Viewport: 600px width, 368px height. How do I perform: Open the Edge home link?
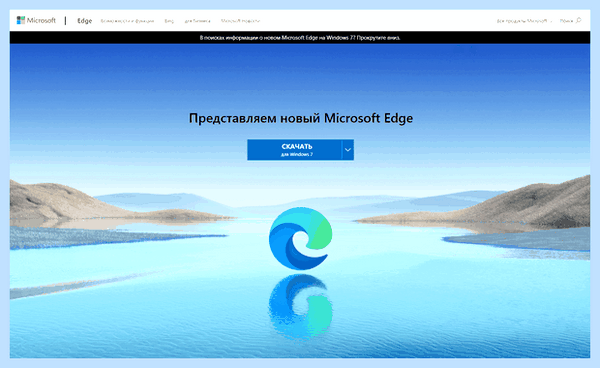coord(85,21)
